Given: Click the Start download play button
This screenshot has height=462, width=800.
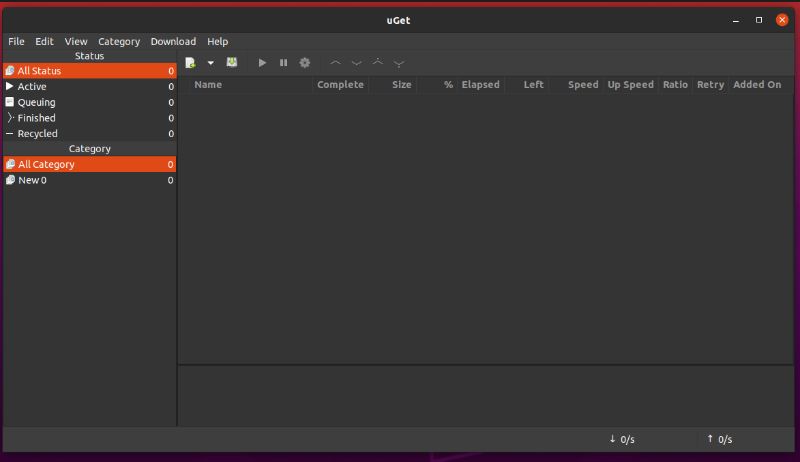Looking at the screenshot, I should click(262, 63).
